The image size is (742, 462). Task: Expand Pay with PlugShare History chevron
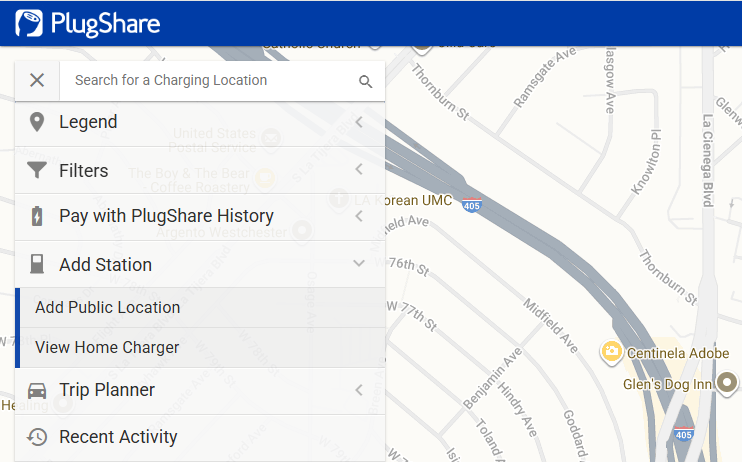(x=359, y=216)
